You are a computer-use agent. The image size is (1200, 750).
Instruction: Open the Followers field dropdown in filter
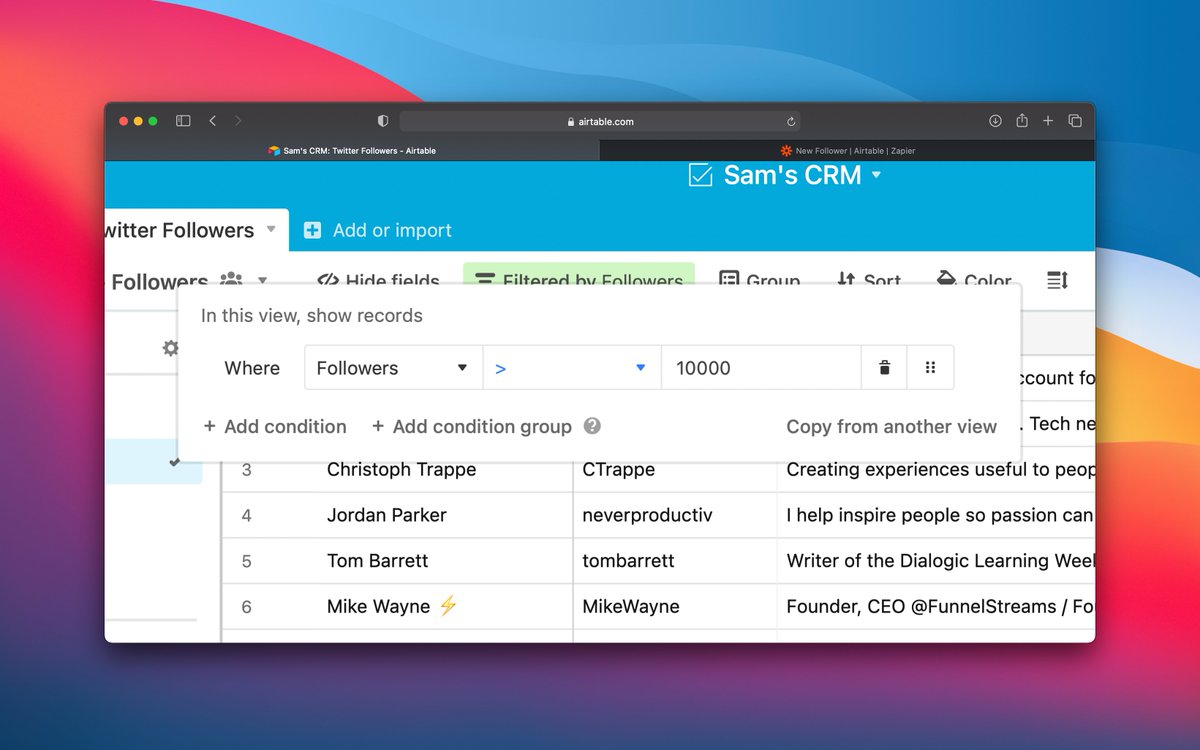point(393,368)
